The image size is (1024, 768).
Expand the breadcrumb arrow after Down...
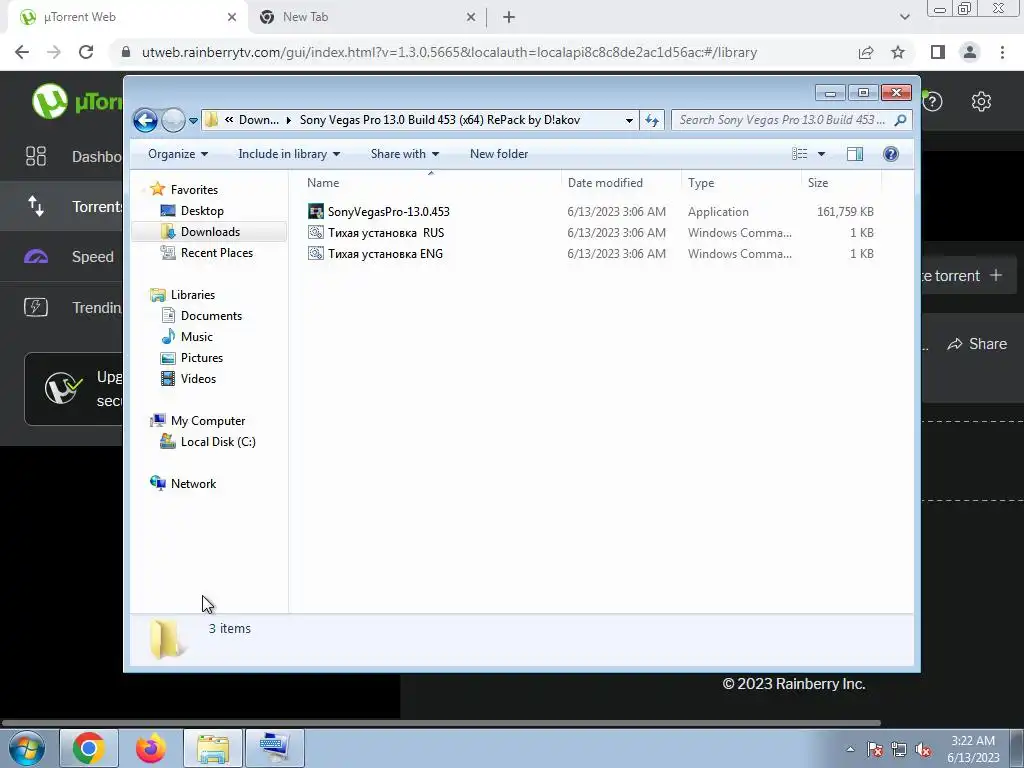(289, 120)
